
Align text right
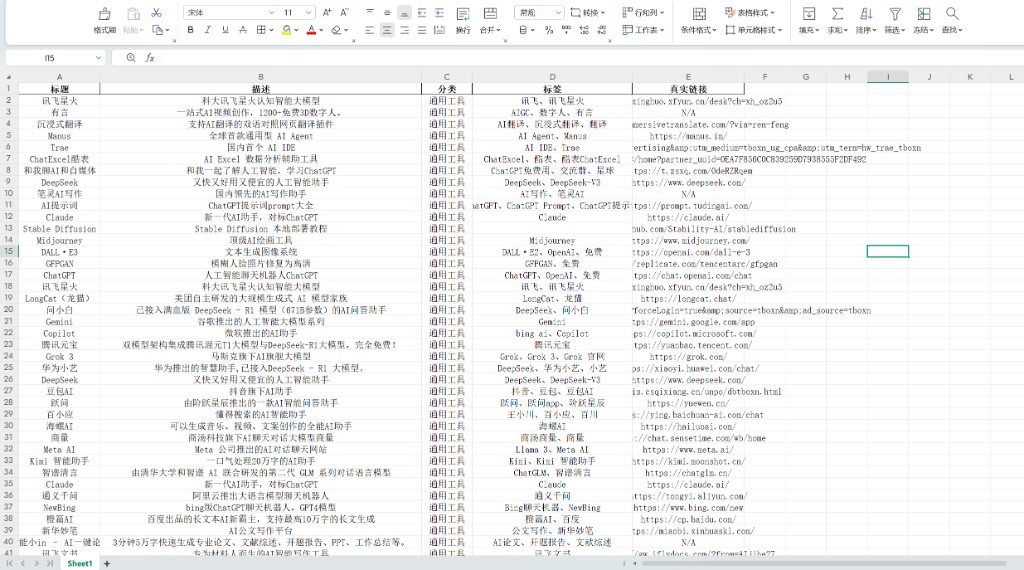(x=405, y=30)
